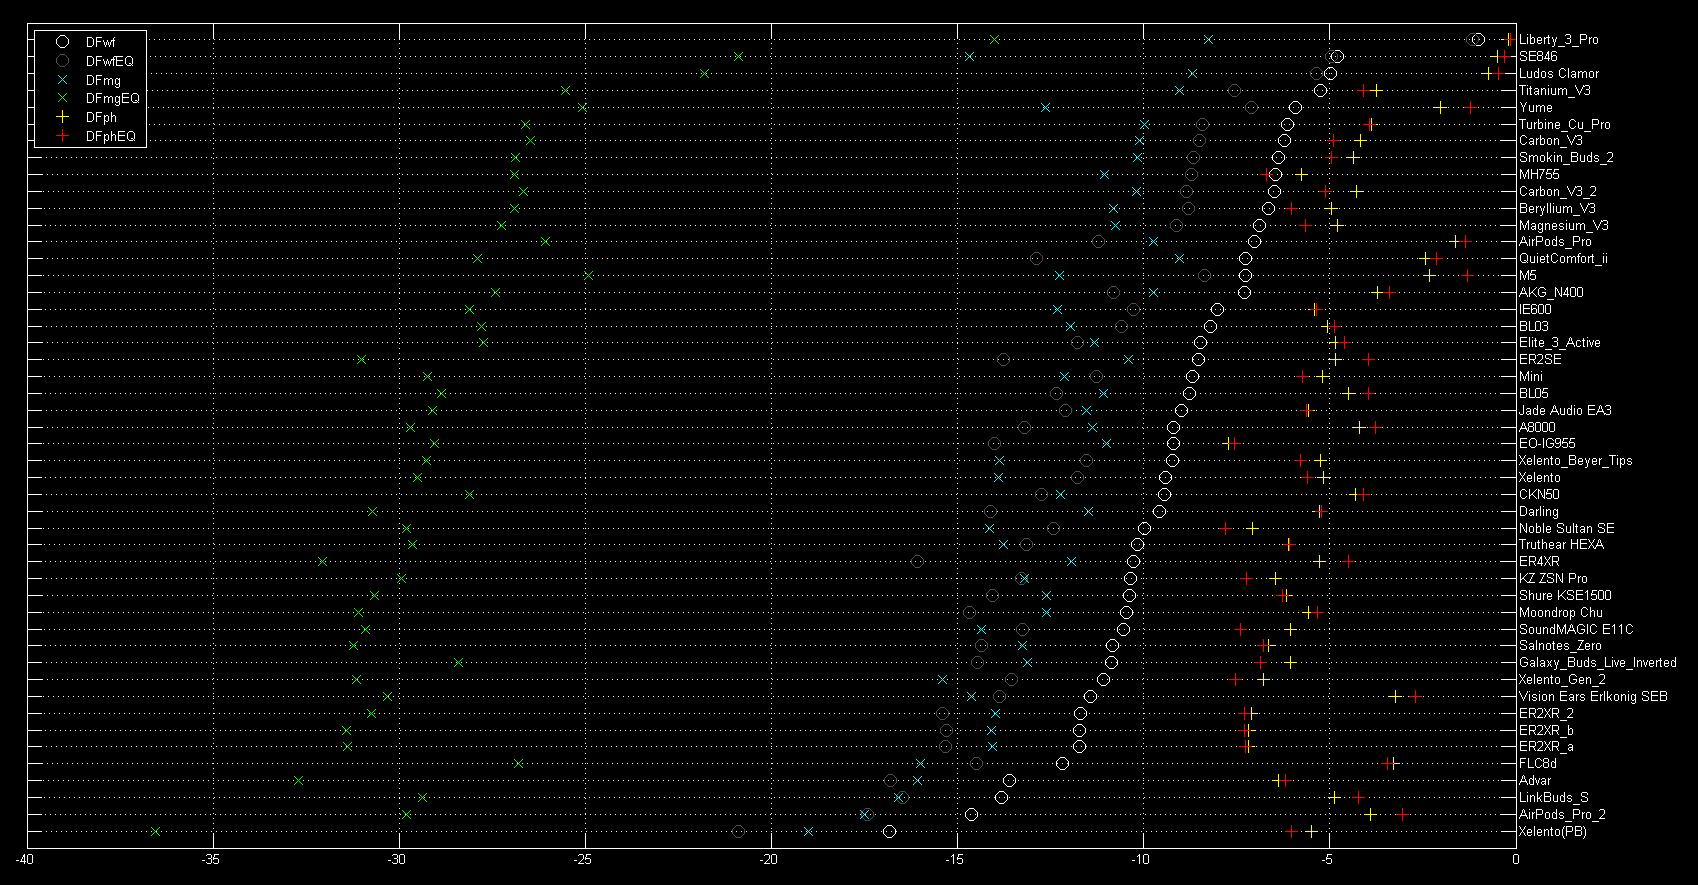Click the Salnotes_Zero axis label

click(x=1559, y=645)
